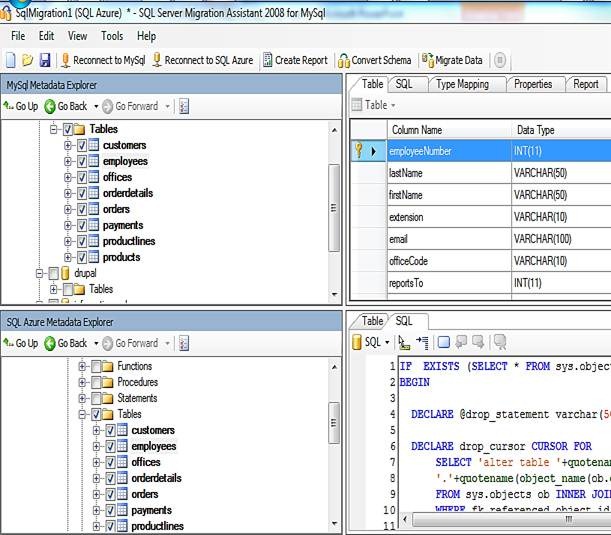Switch to the Properties tab
Viewport: 611px width, 535px height.
533,84
